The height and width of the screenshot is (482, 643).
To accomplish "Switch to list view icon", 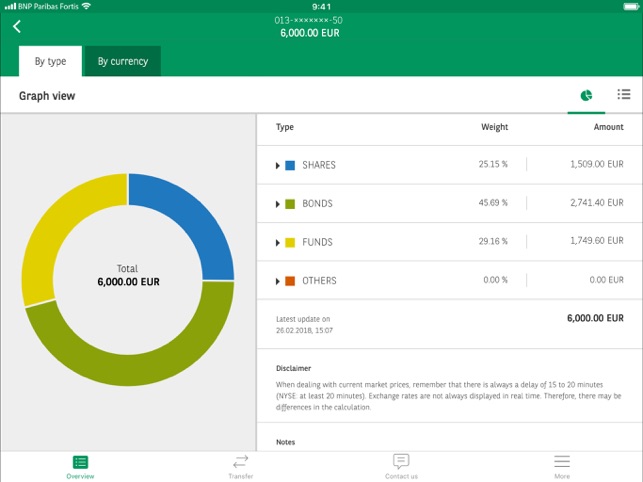I will click(624, 95).
